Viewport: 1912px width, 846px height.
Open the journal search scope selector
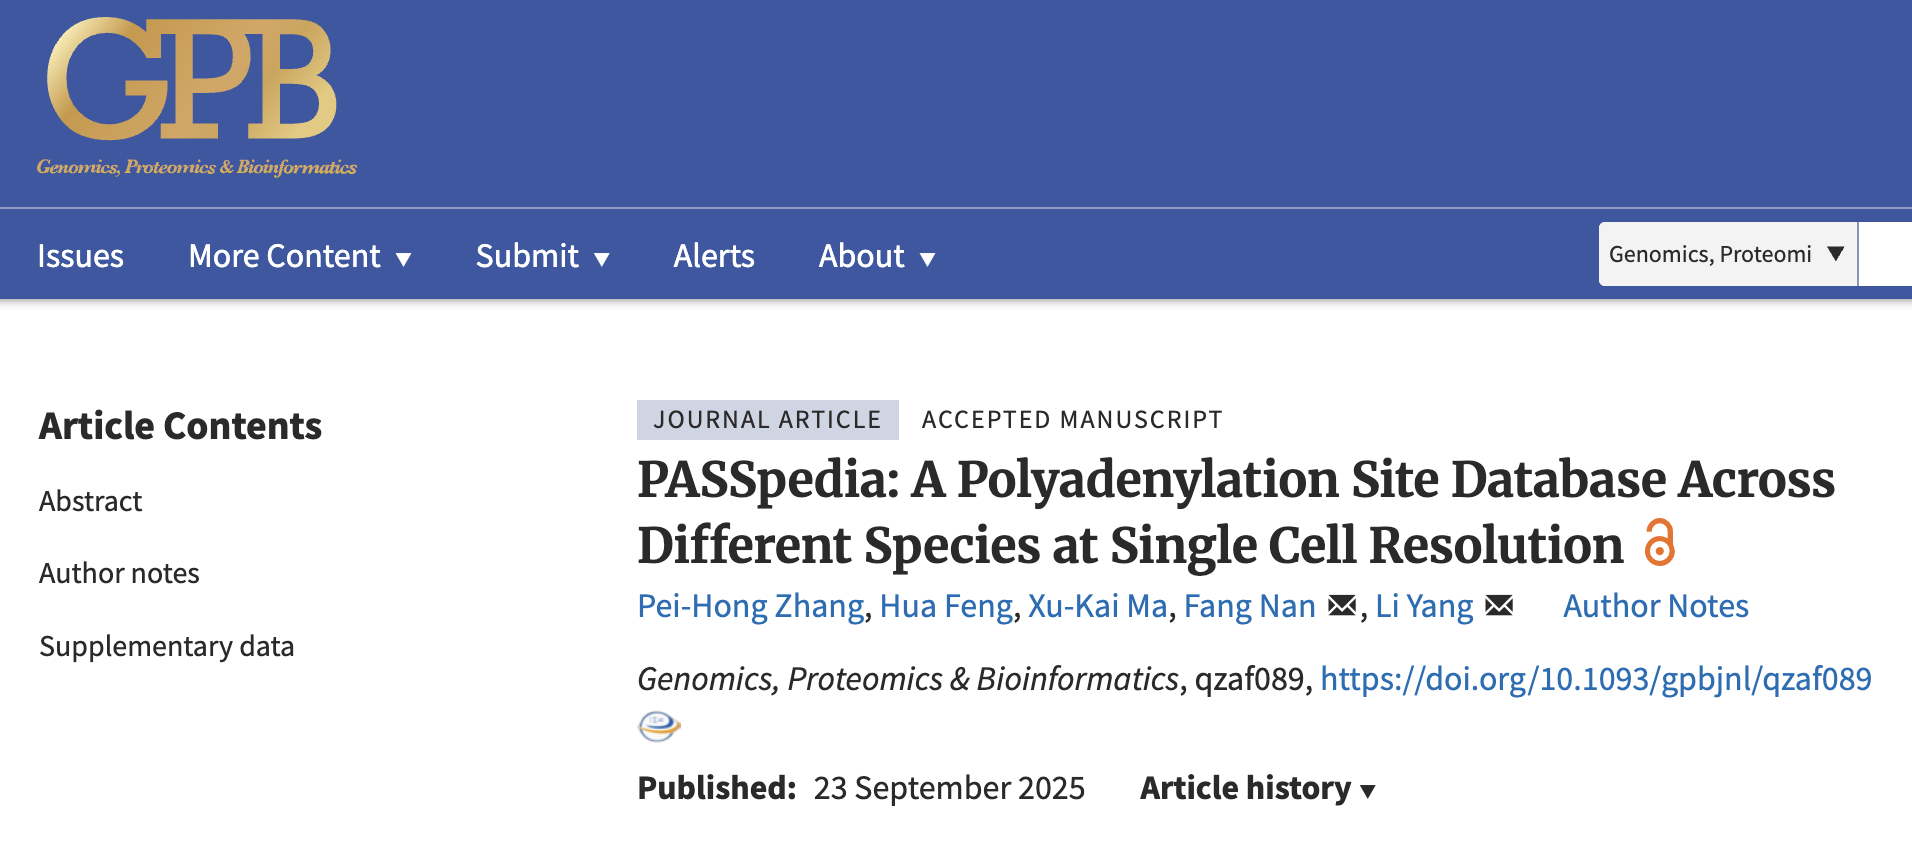1727,254
